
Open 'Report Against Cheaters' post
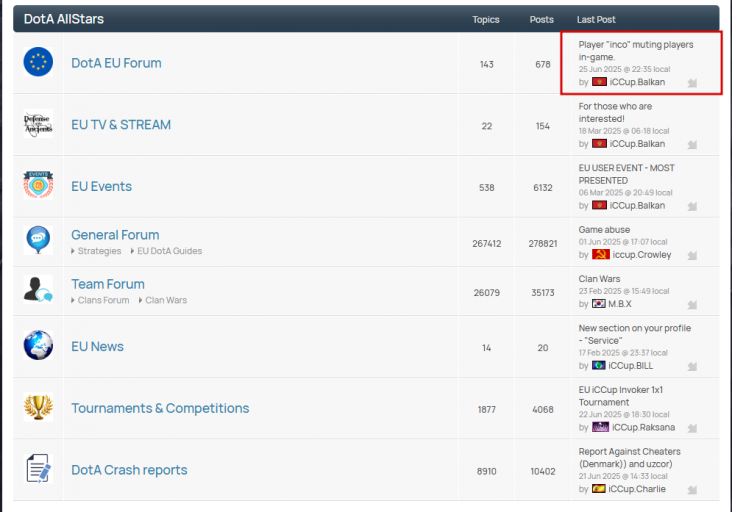(x=629, y=457)
